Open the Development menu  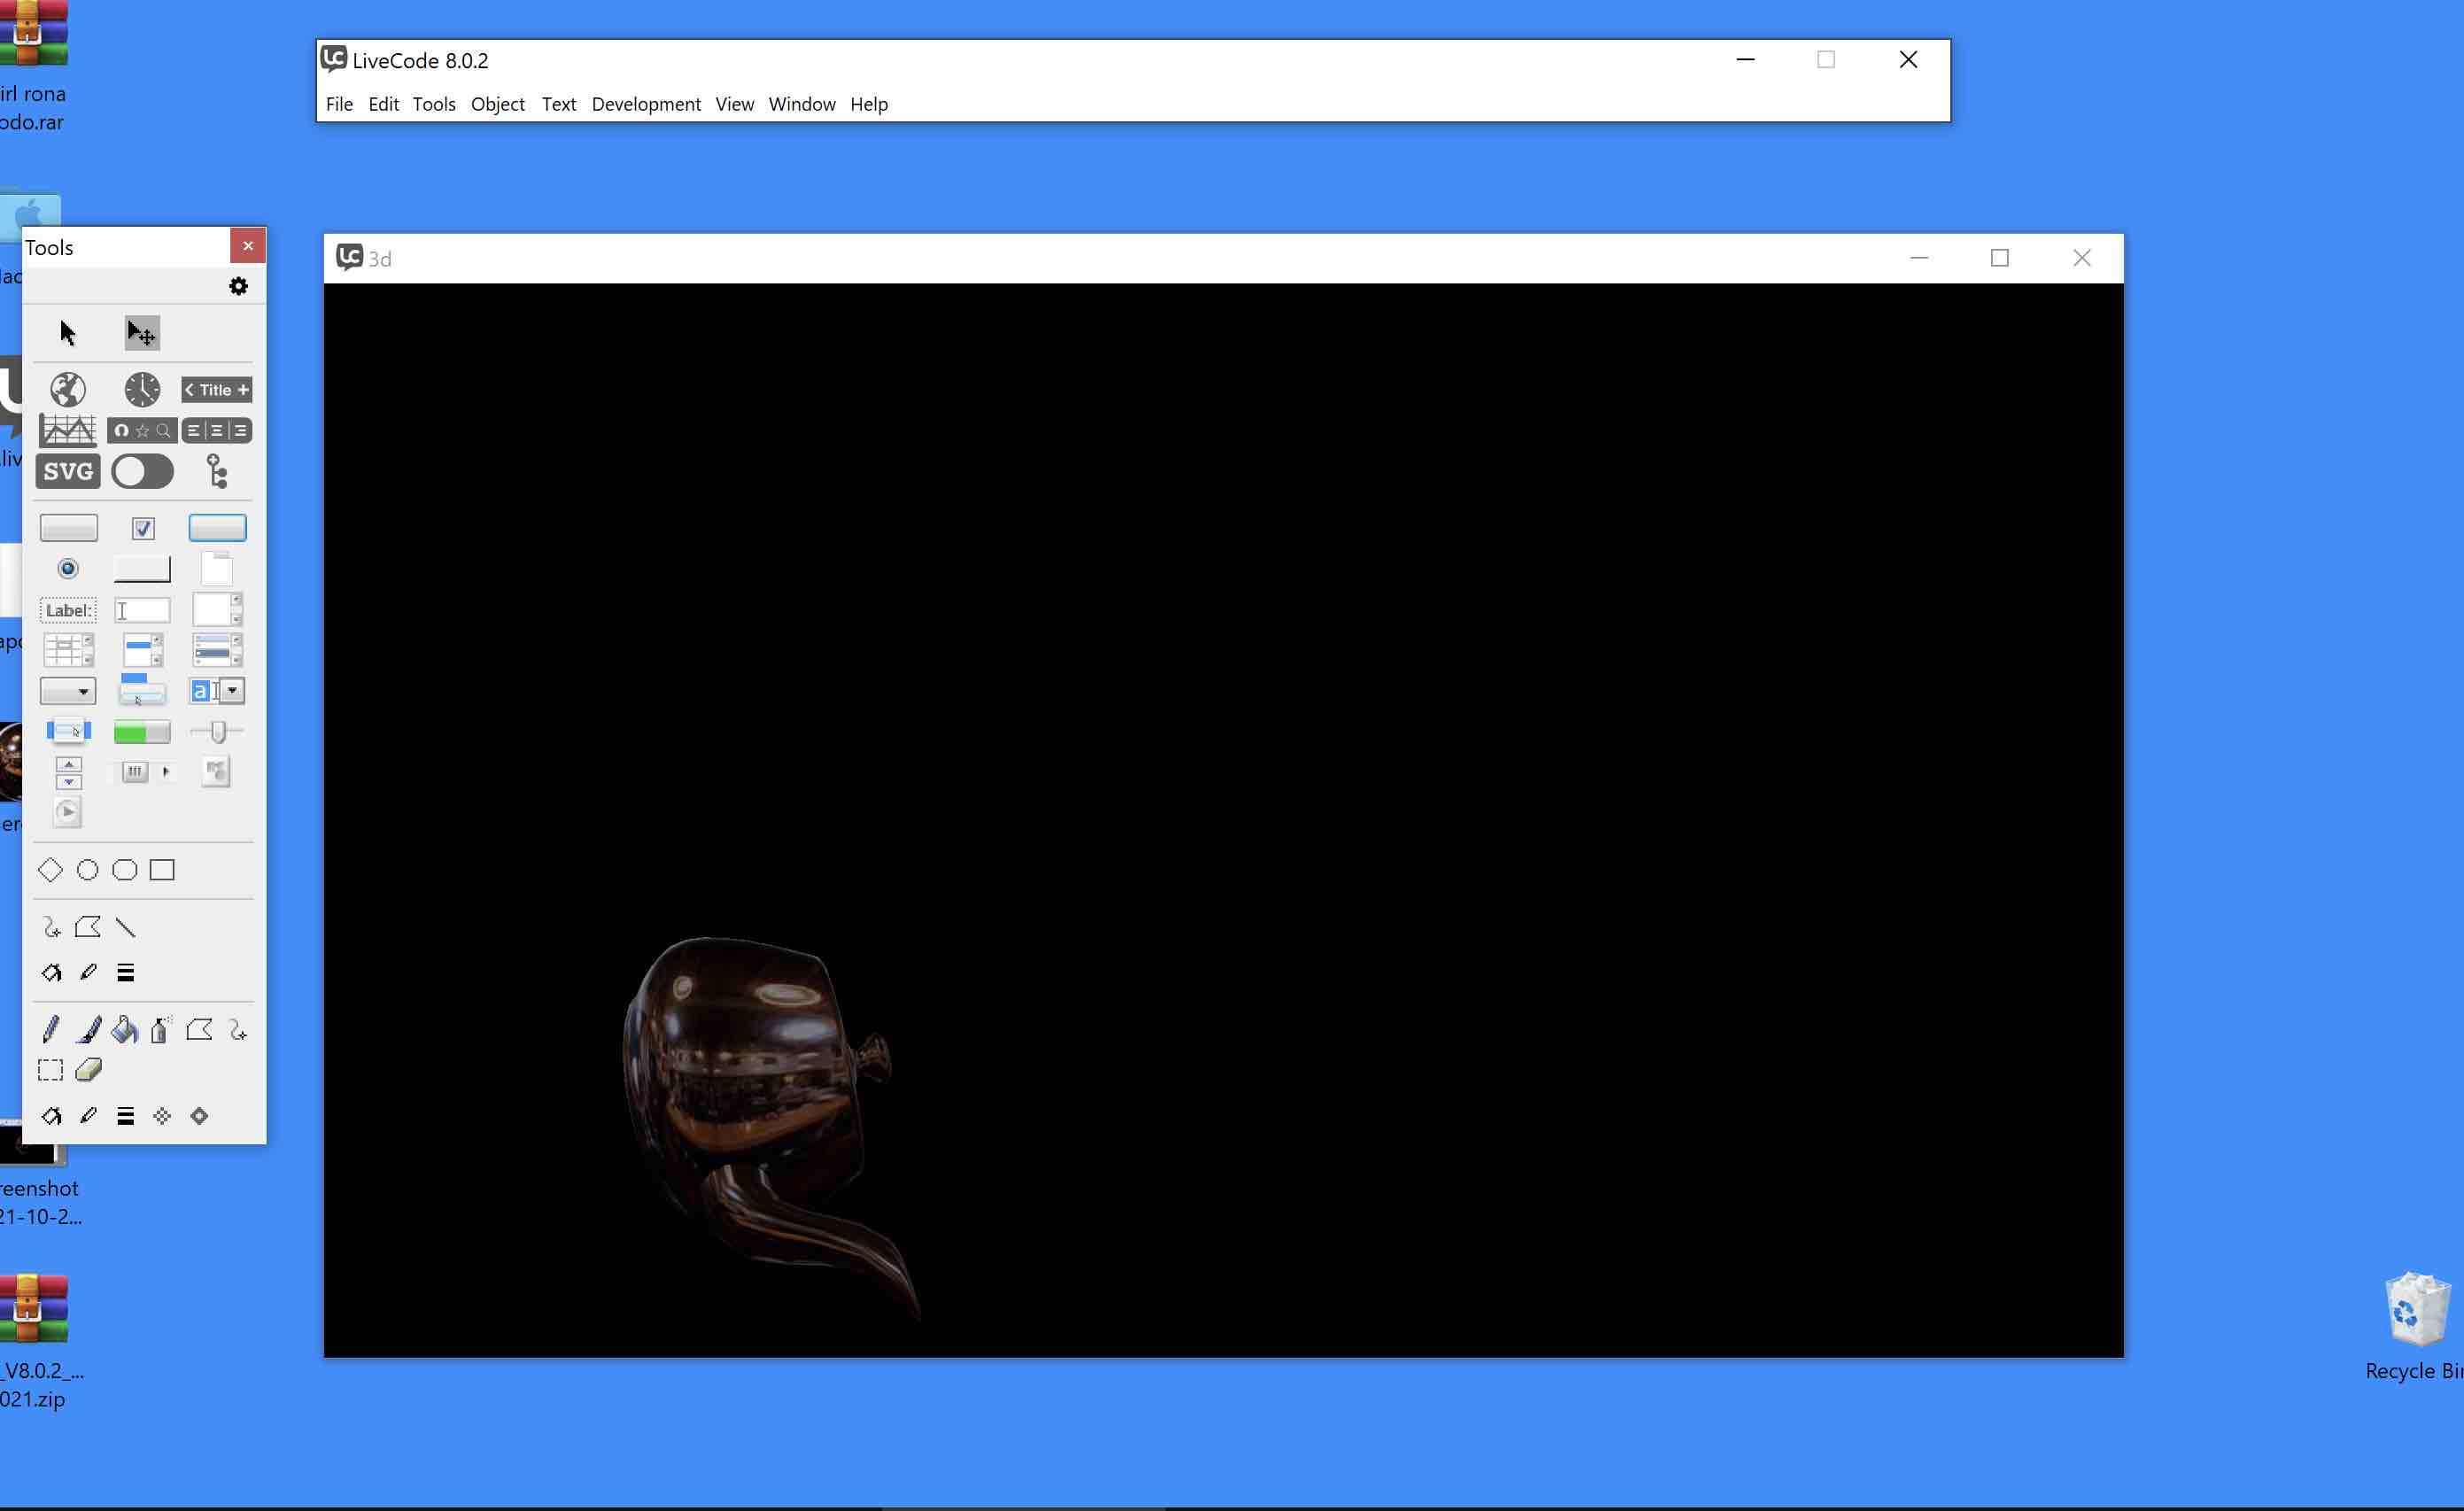[x=646, y=104]
